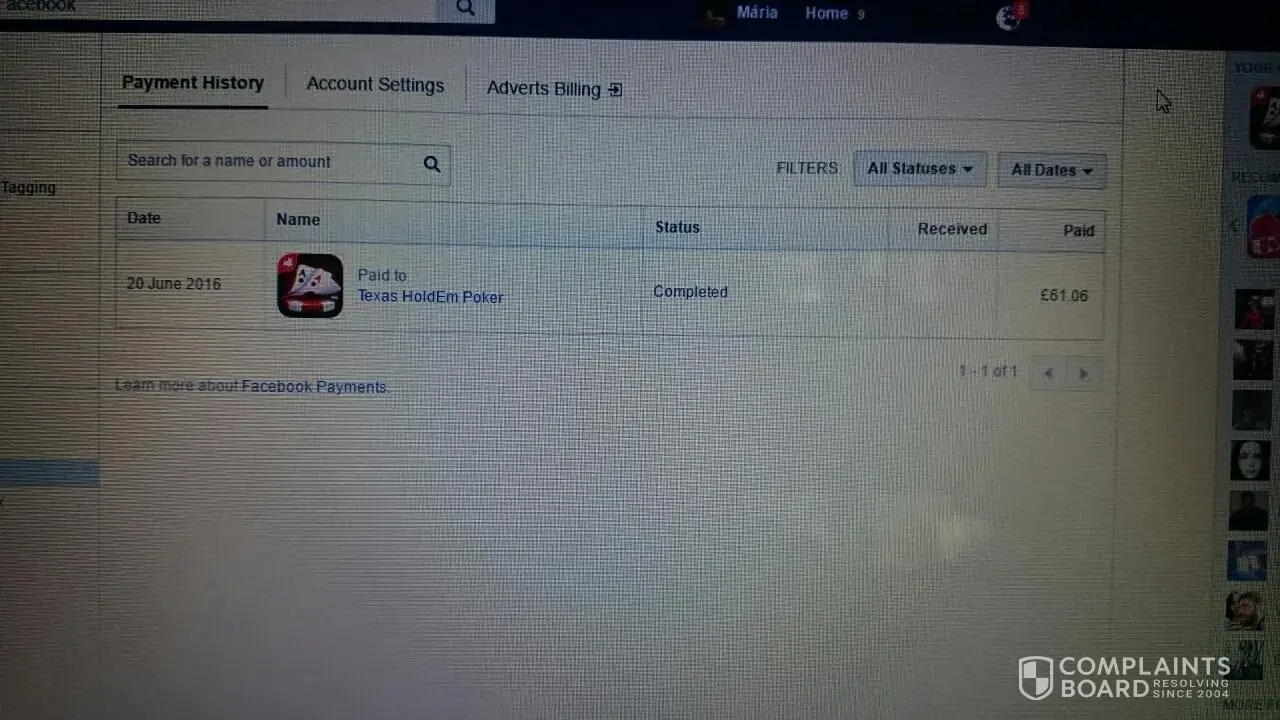Image resolution: width=1280 pixels, height=720 pixels.
Task: Select the 20 June 2016 date cell
Action: tap(174, 284)
